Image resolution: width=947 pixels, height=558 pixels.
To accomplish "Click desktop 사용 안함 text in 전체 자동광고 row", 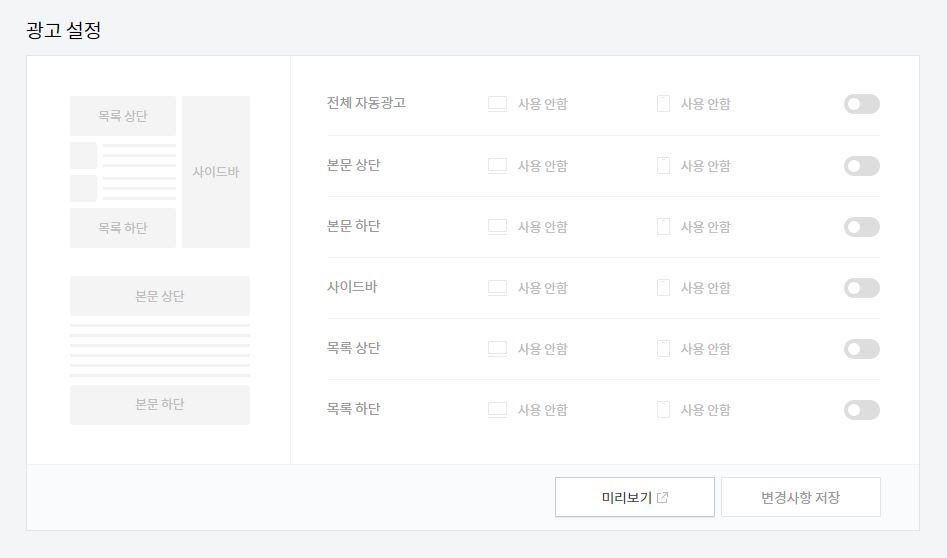I will (x=542, y=104).
